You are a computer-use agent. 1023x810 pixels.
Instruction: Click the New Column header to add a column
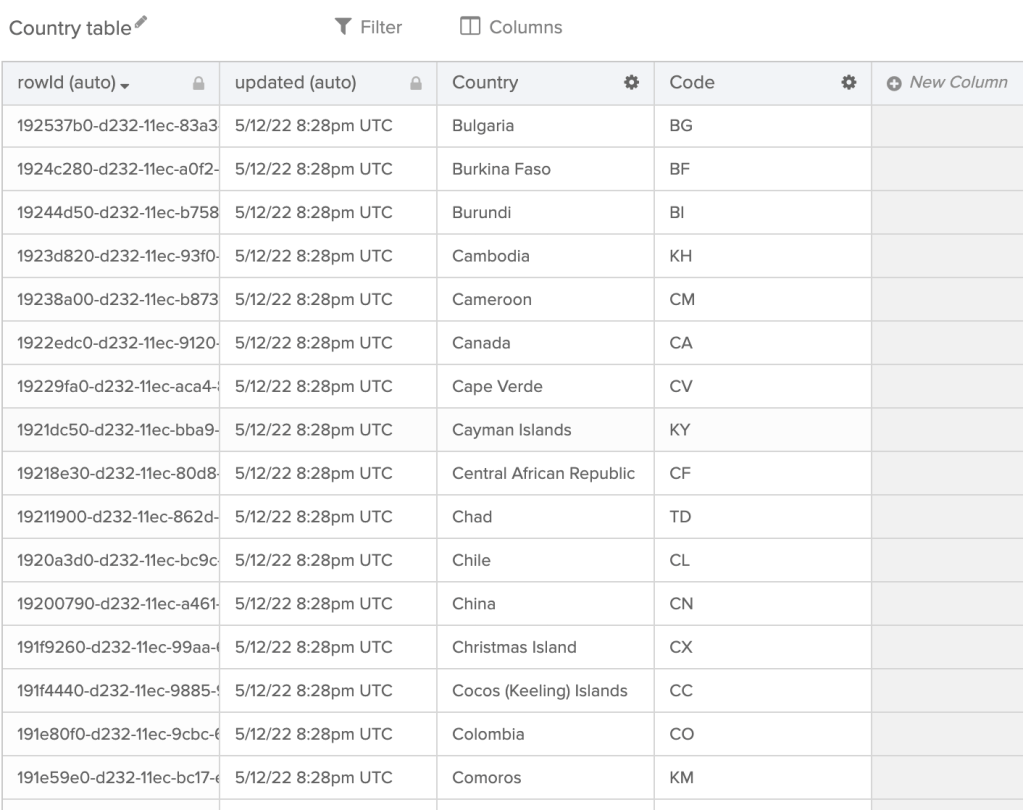(x=948, y=83)
